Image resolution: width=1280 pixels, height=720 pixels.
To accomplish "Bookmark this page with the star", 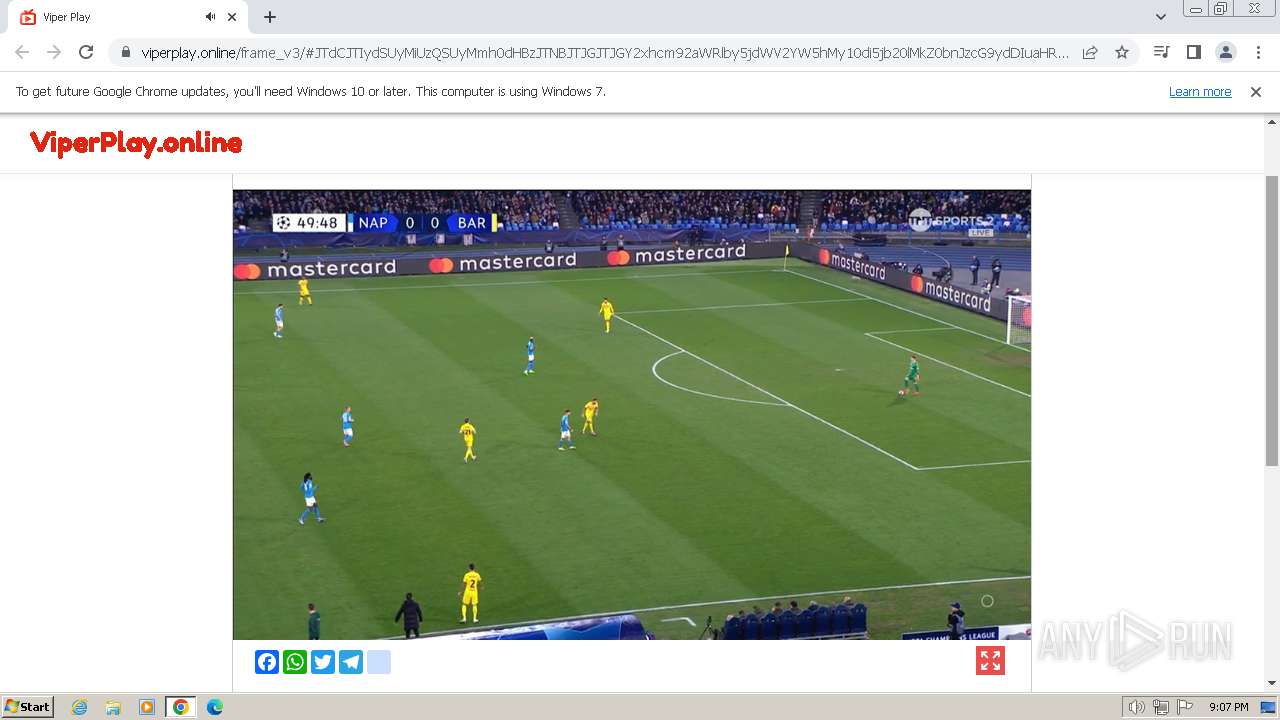I will pos(1122,52).
